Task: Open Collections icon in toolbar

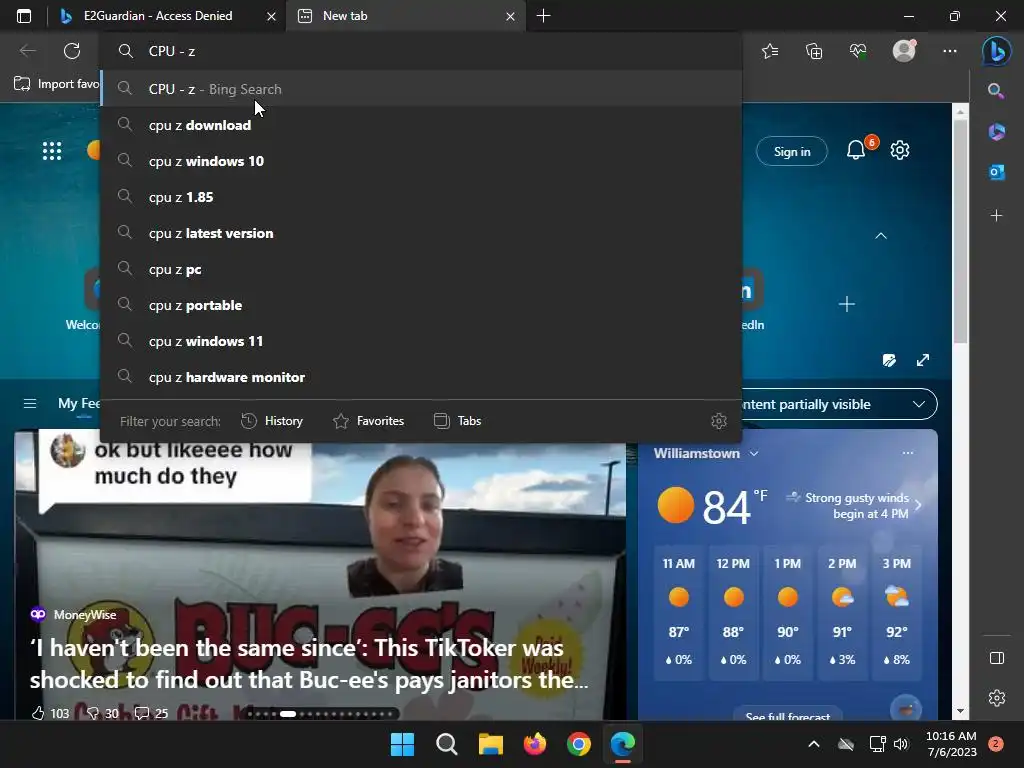Action: (x=814, y=51)
